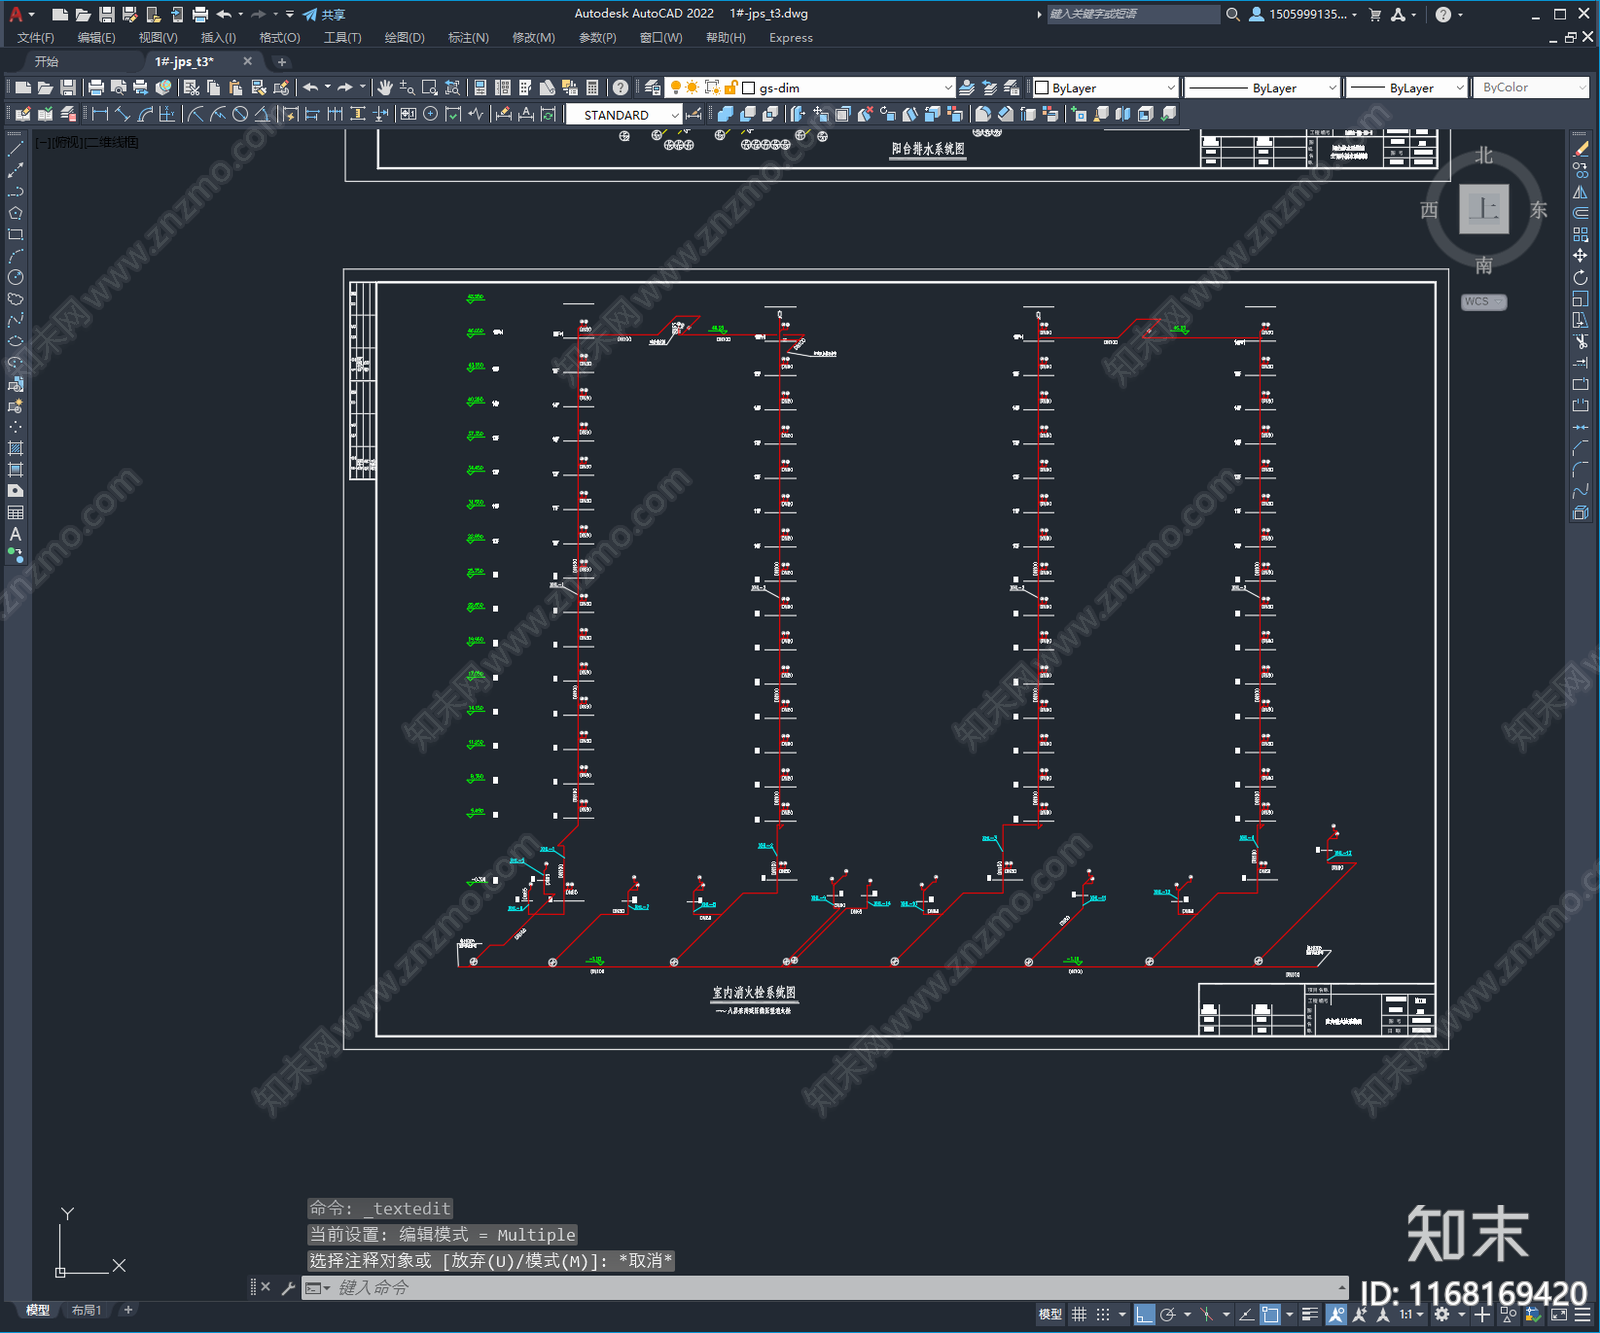Open the 文件(F) menu
Viewport: 1600px width, 1333px height.
36,38
